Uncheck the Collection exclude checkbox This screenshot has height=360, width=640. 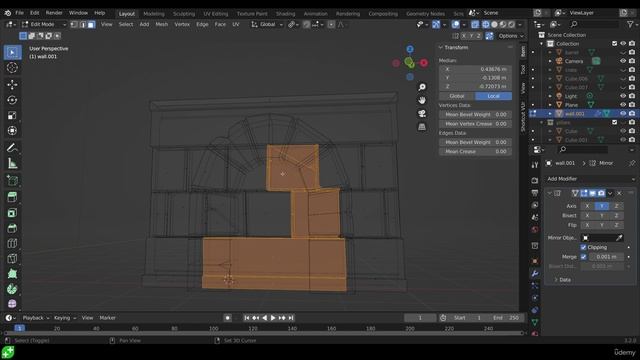tap(615, 44)
